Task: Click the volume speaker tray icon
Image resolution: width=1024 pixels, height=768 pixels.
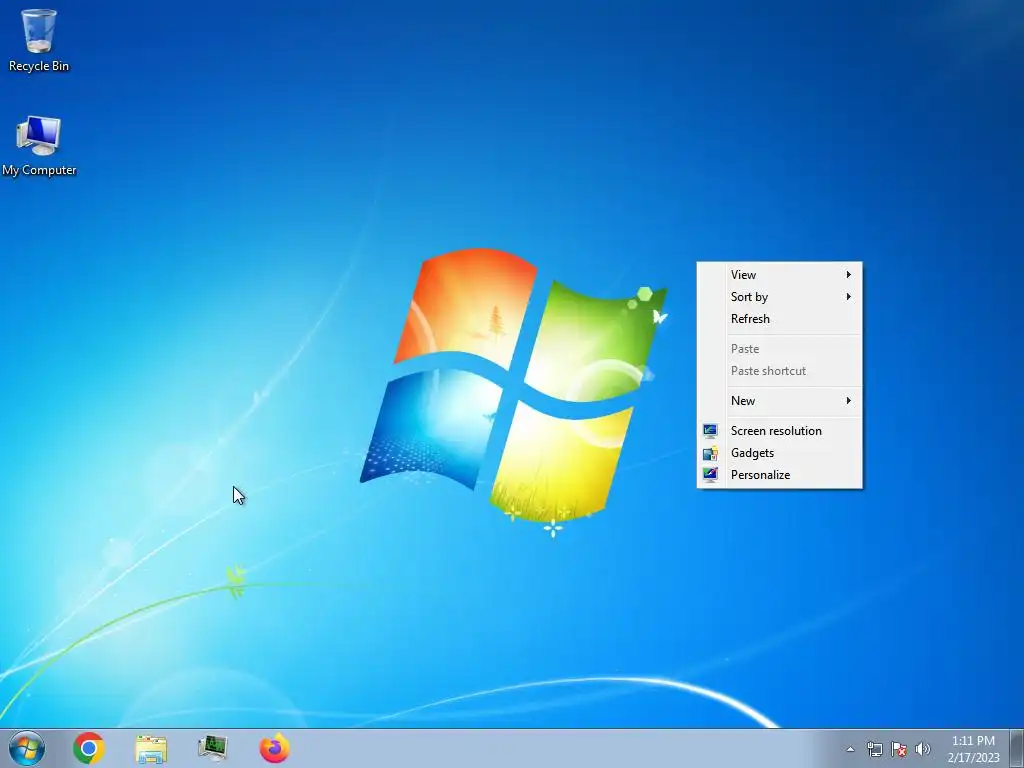Action: [x=923, y=749]
